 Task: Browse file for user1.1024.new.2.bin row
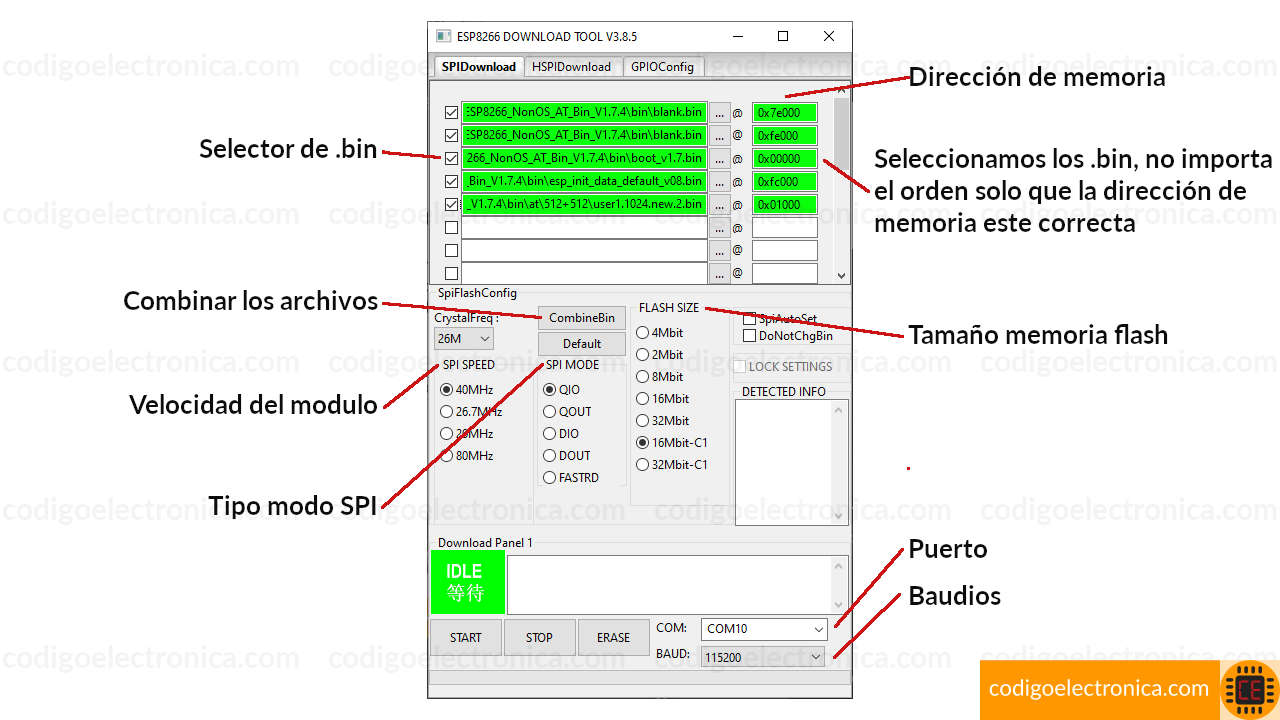point(720,204)
